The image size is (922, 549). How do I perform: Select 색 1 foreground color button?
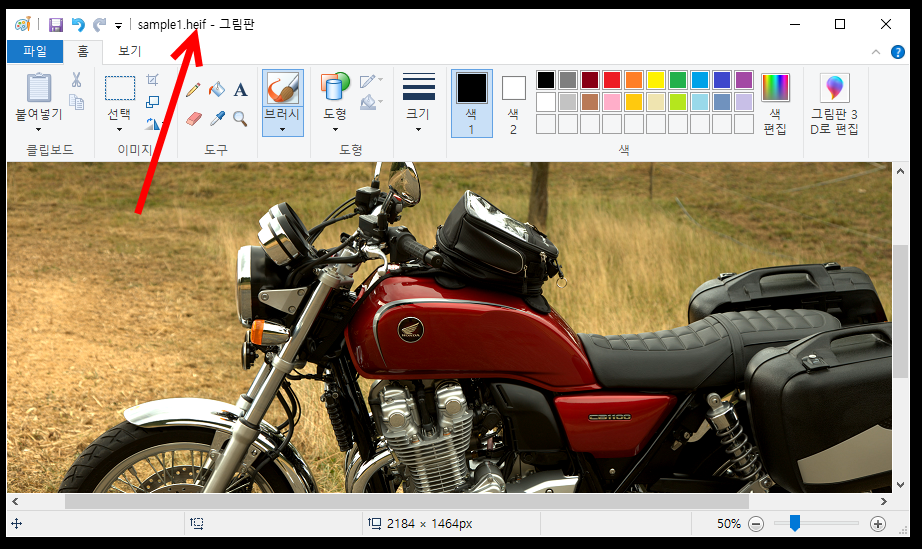(x=472, y=103)
